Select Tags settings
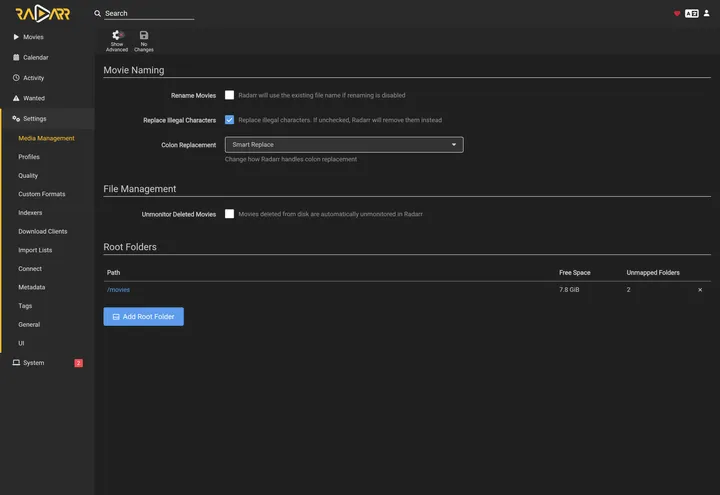 point(25,306)
